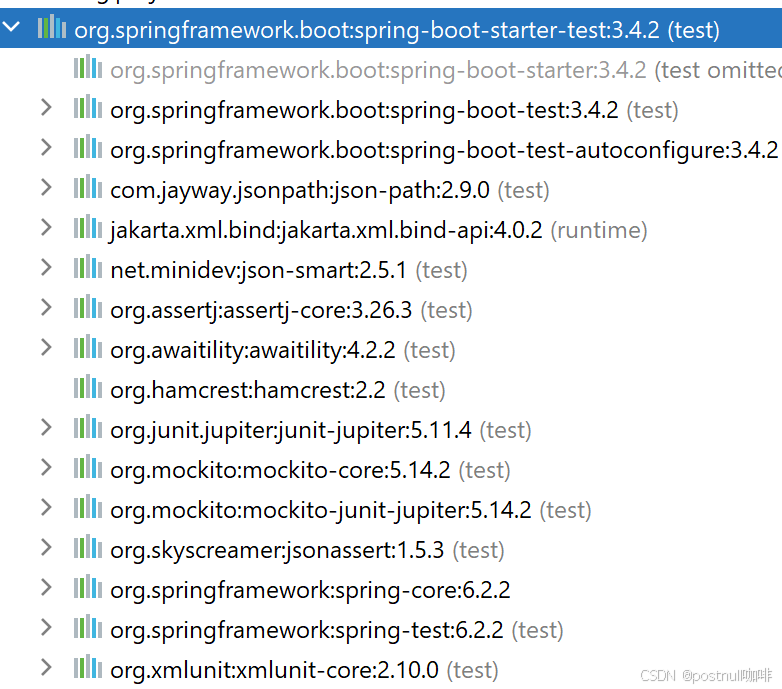Select org.springframework:spring-test:6.2.2 text
The height and width of the screenshot is (689, 782).
[307, 630]
